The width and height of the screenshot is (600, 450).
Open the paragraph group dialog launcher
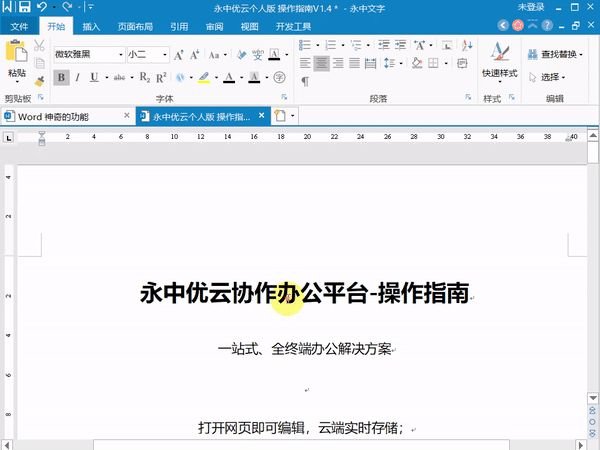[x=468, y=97]
